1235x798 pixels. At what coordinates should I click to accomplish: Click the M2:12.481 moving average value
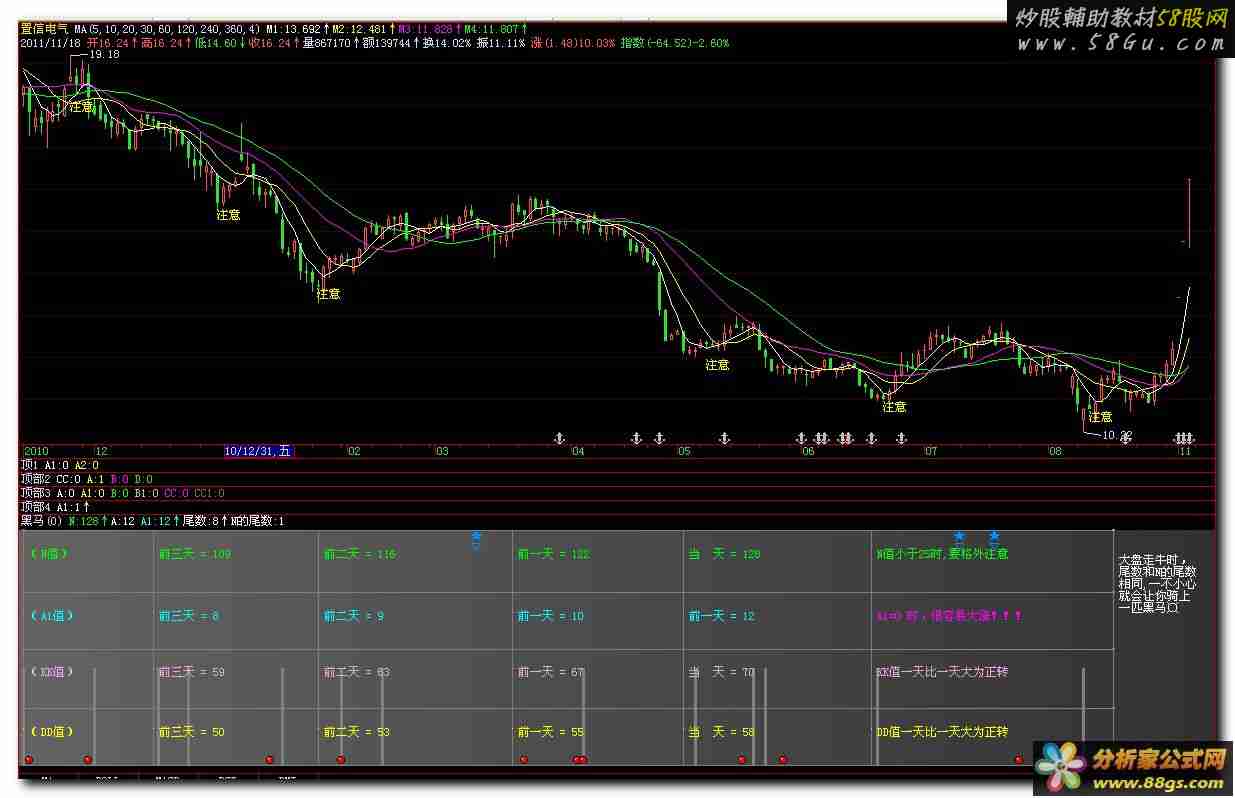(362, 29)
